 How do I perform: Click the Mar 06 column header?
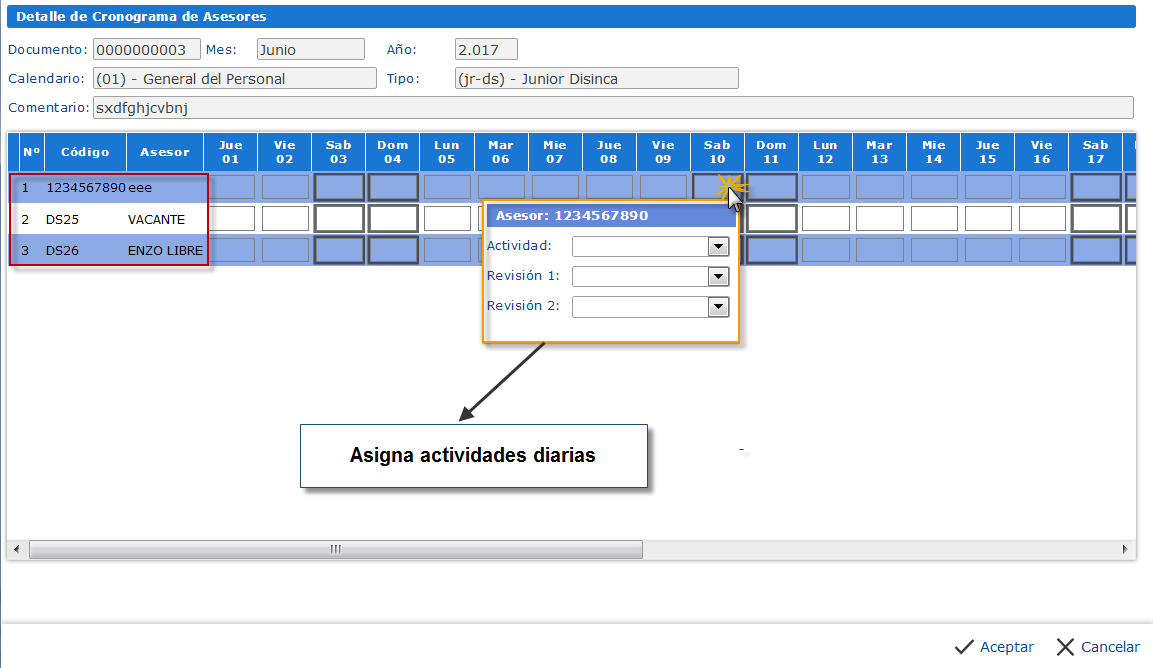501,152
